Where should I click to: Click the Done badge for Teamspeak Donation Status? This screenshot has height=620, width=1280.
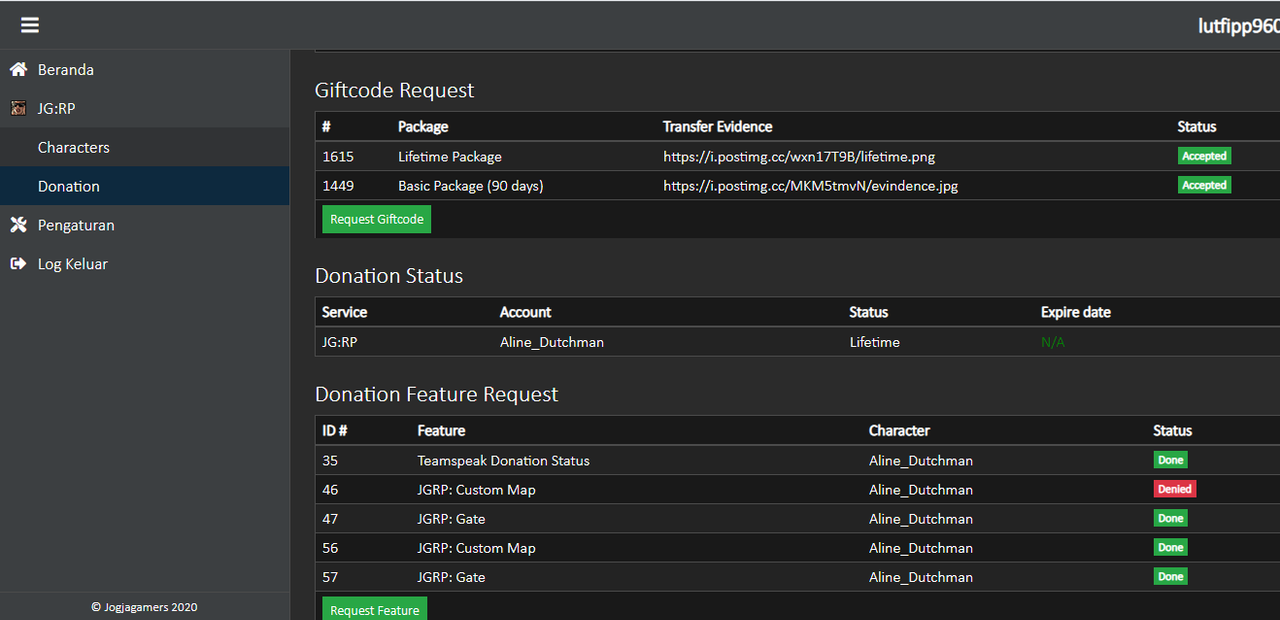point(1170,460)
